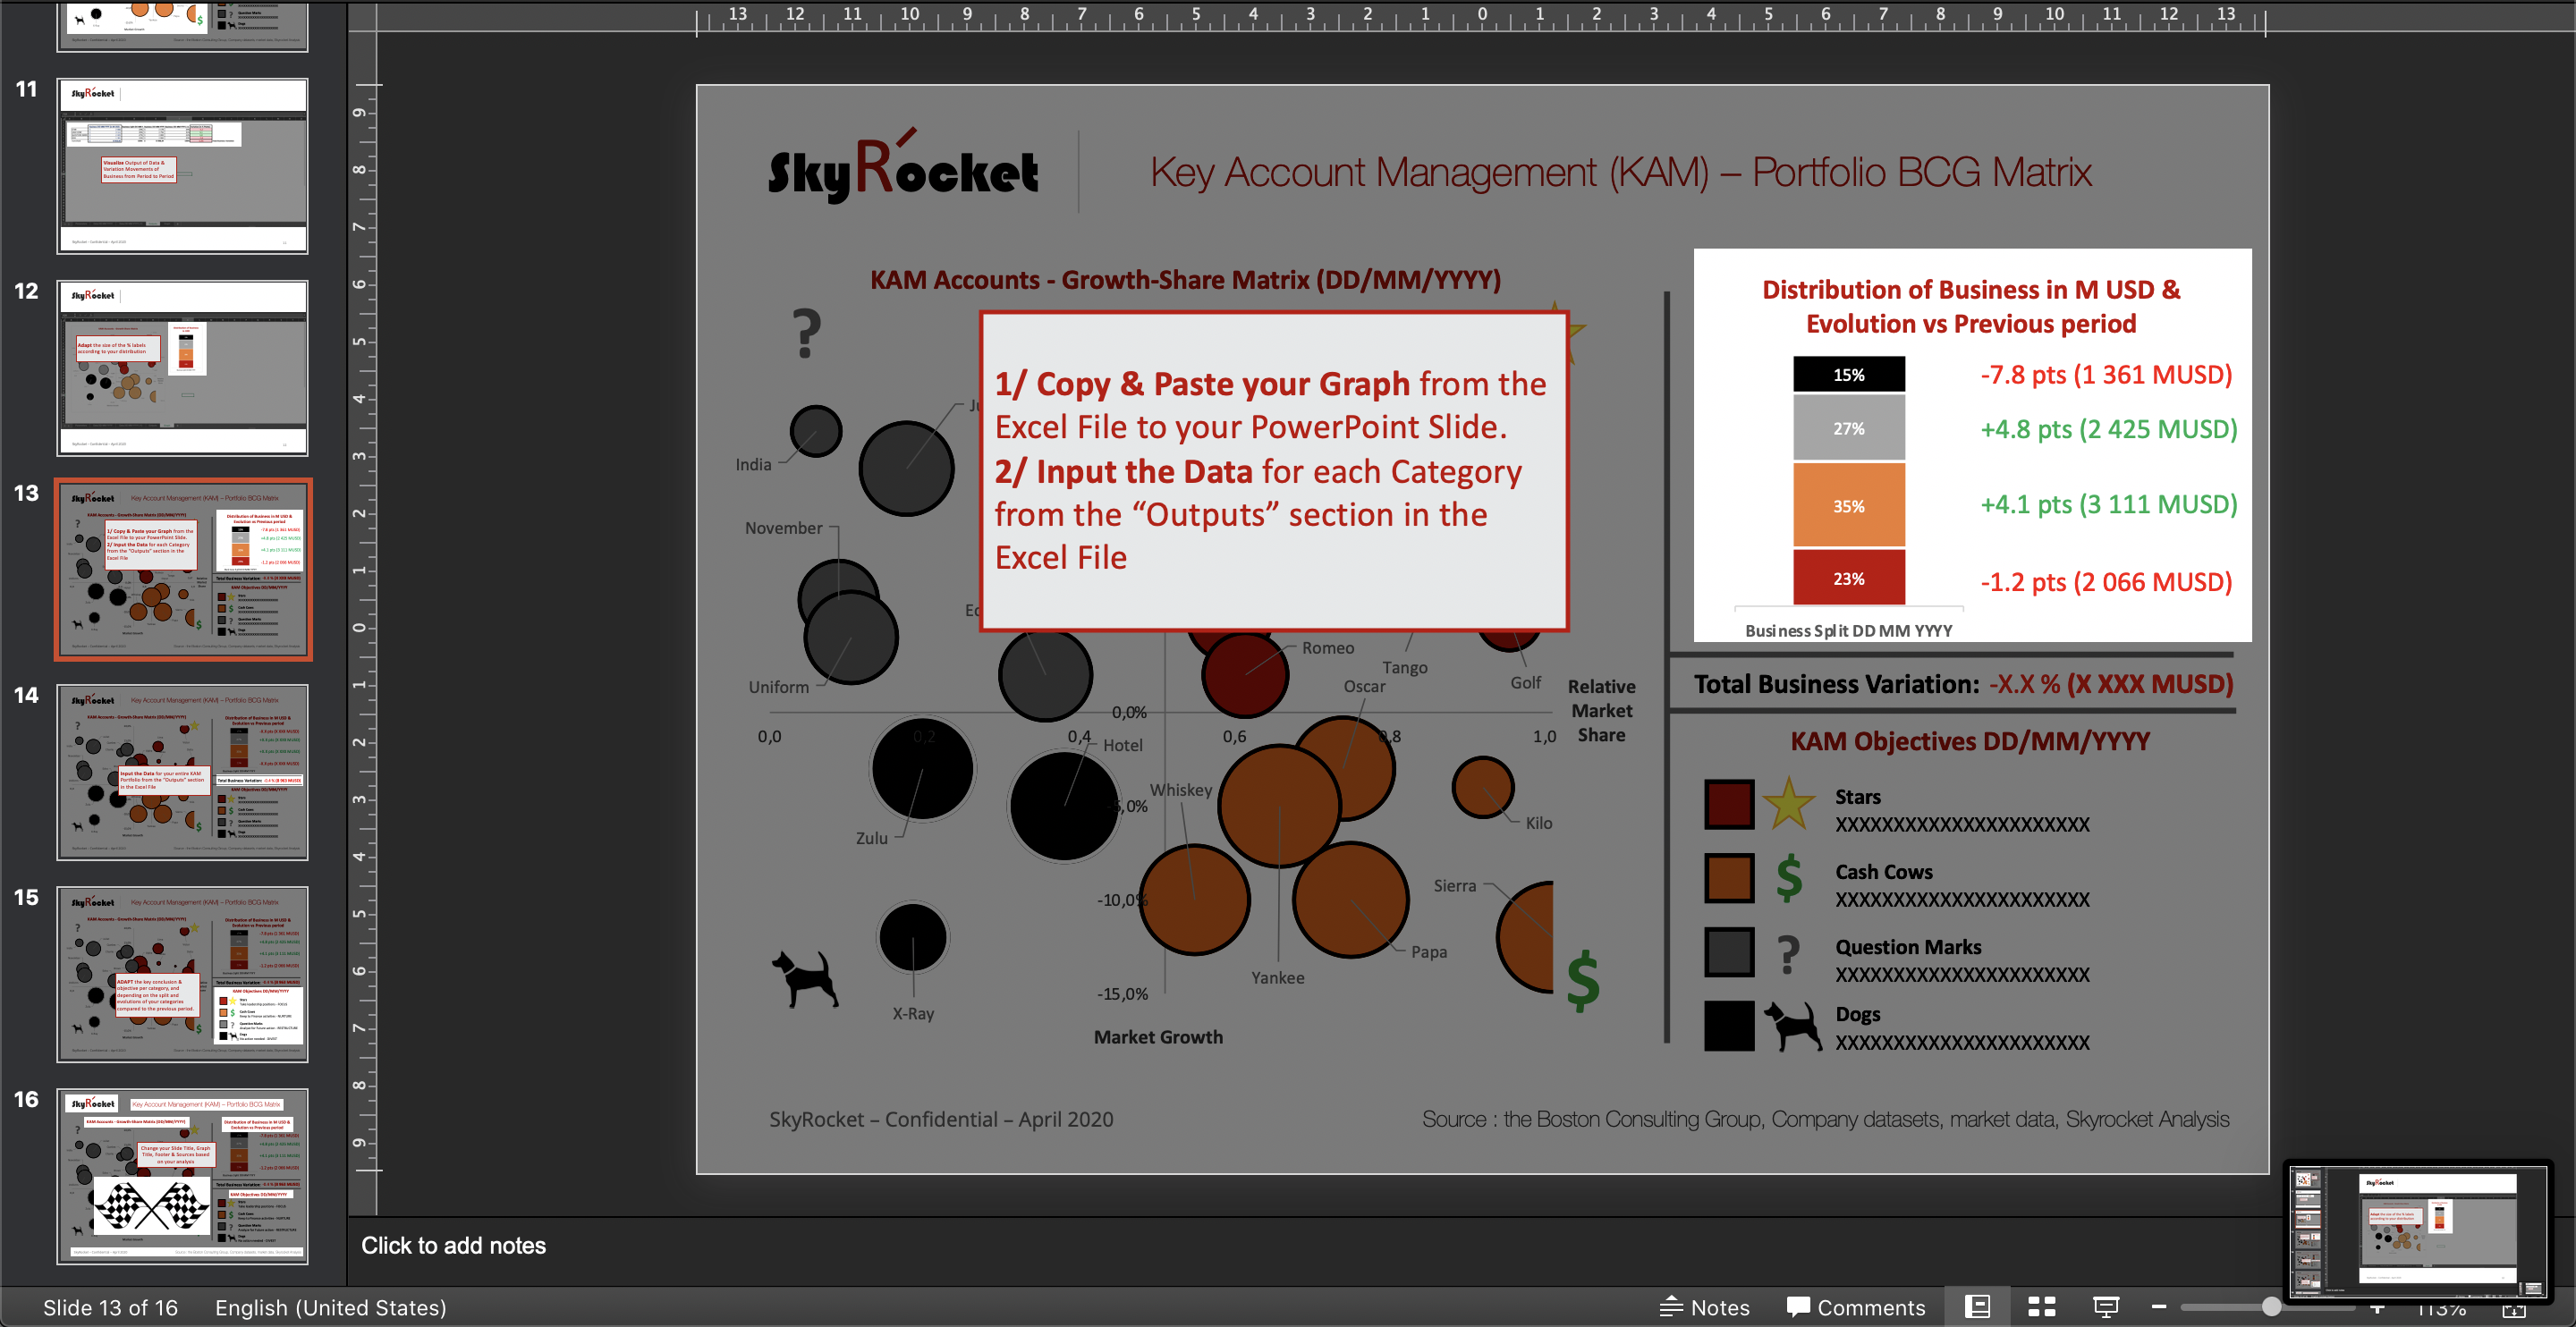
Task: Select the Zulu label in the chart
Action: 871,838
